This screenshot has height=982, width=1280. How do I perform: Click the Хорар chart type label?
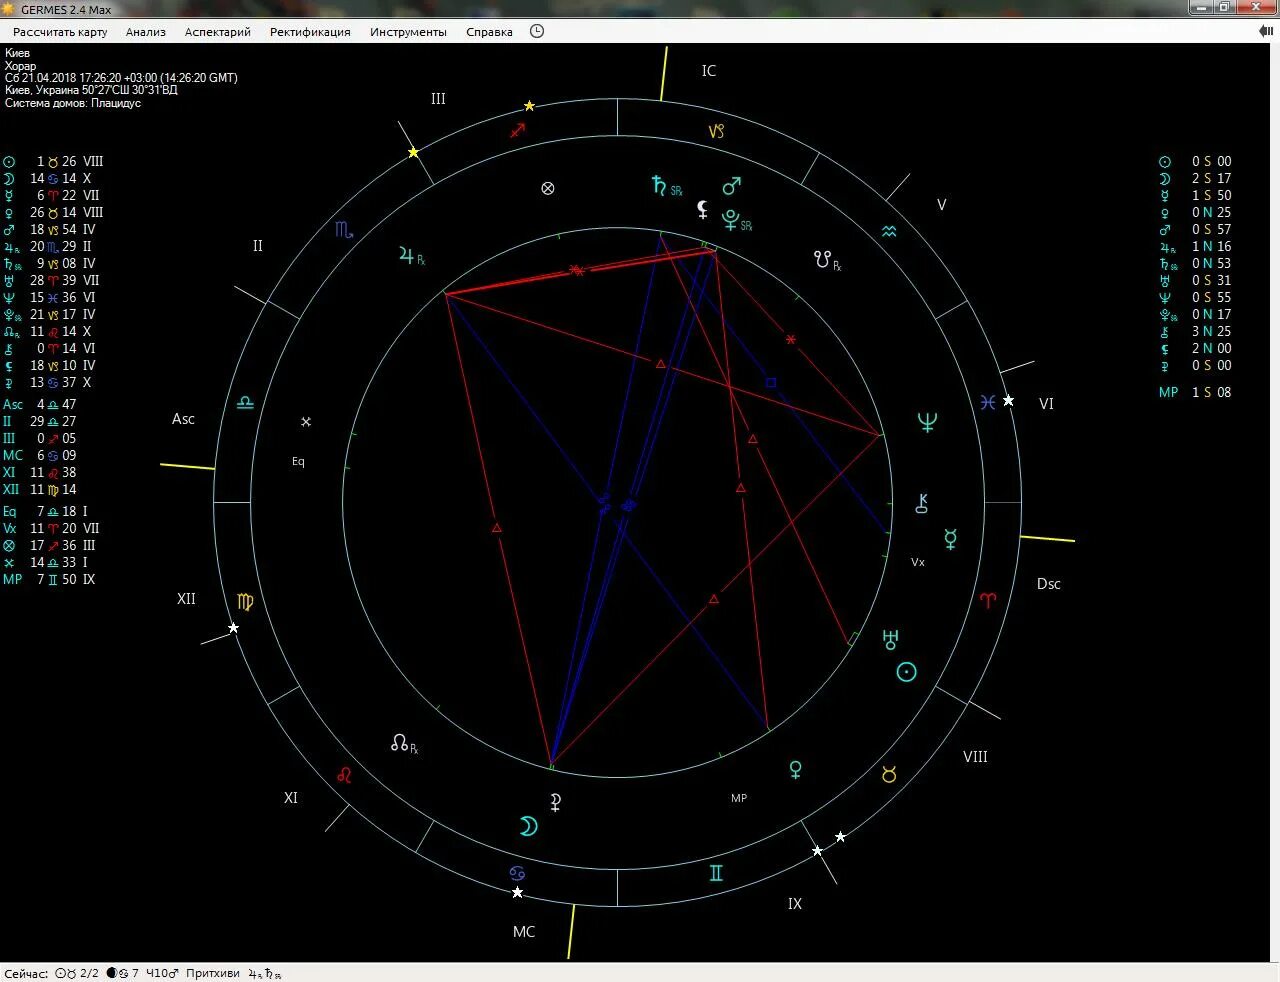click(20, 66)
